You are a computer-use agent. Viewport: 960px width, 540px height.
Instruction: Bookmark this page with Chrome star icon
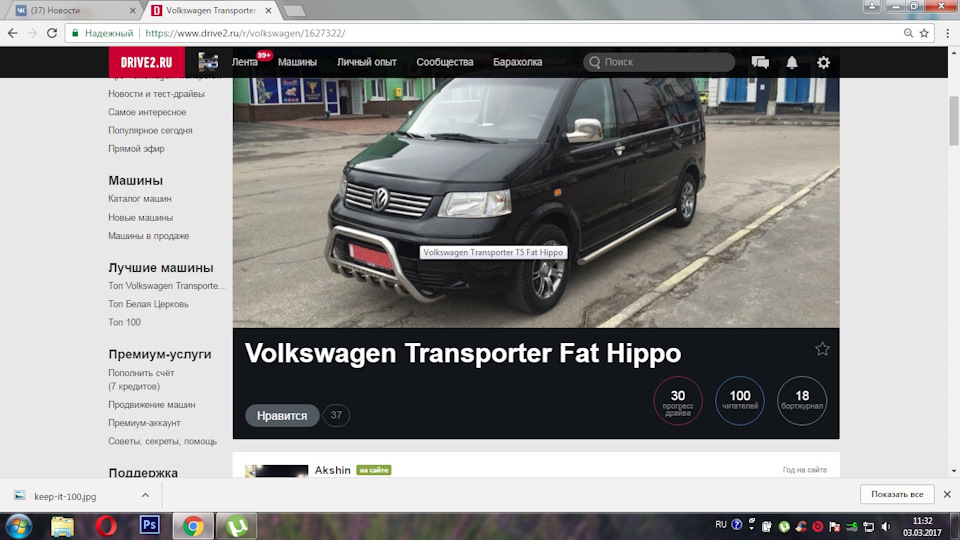[924, 33]
